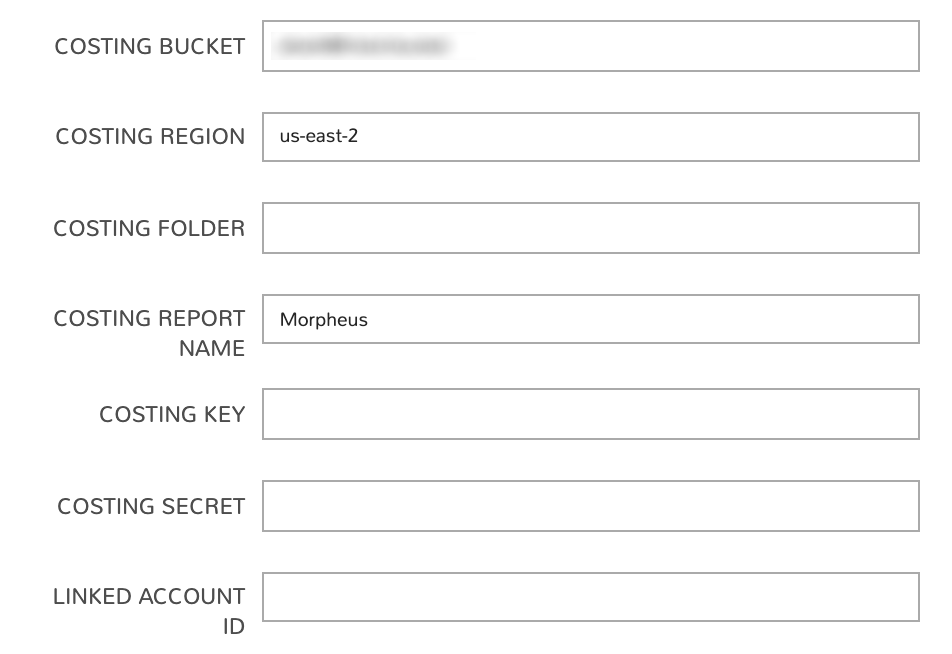Click the Costing Key input field

pos(590,414)
